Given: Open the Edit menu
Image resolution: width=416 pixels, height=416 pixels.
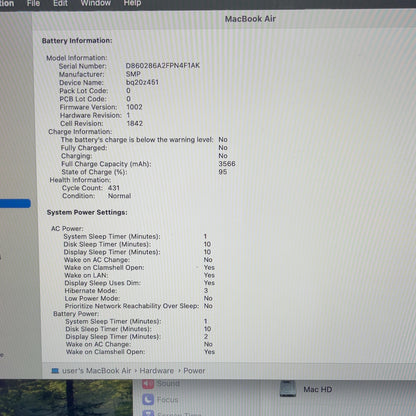Looking at the screenshot, I should (x=60, y=3).
